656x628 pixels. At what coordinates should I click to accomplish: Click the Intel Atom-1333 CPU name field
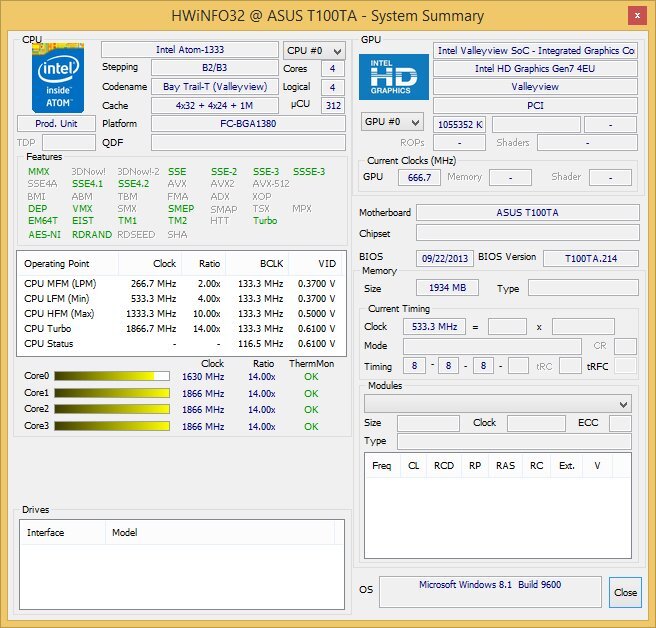pos(190,50)
